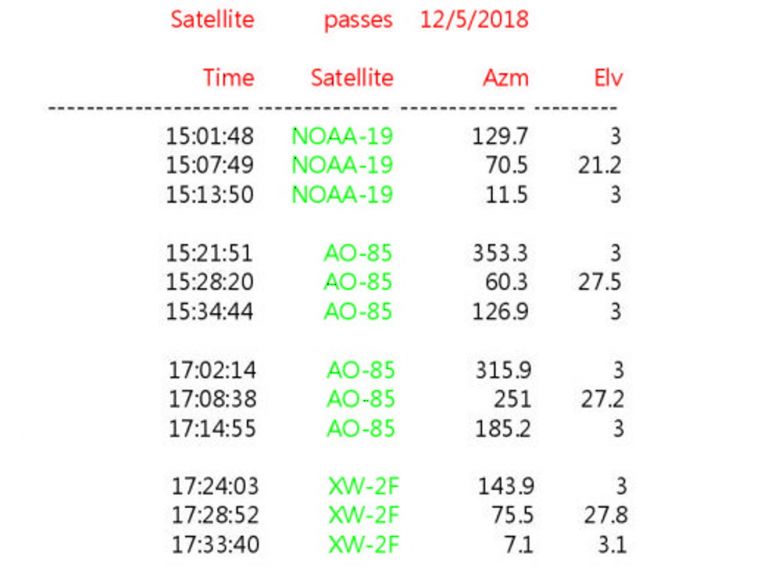Image resolution: width=757 pixels, height=572 pixels.
Task: Select XW-2F in the 17:24:03 row
Action: point(364,487)
